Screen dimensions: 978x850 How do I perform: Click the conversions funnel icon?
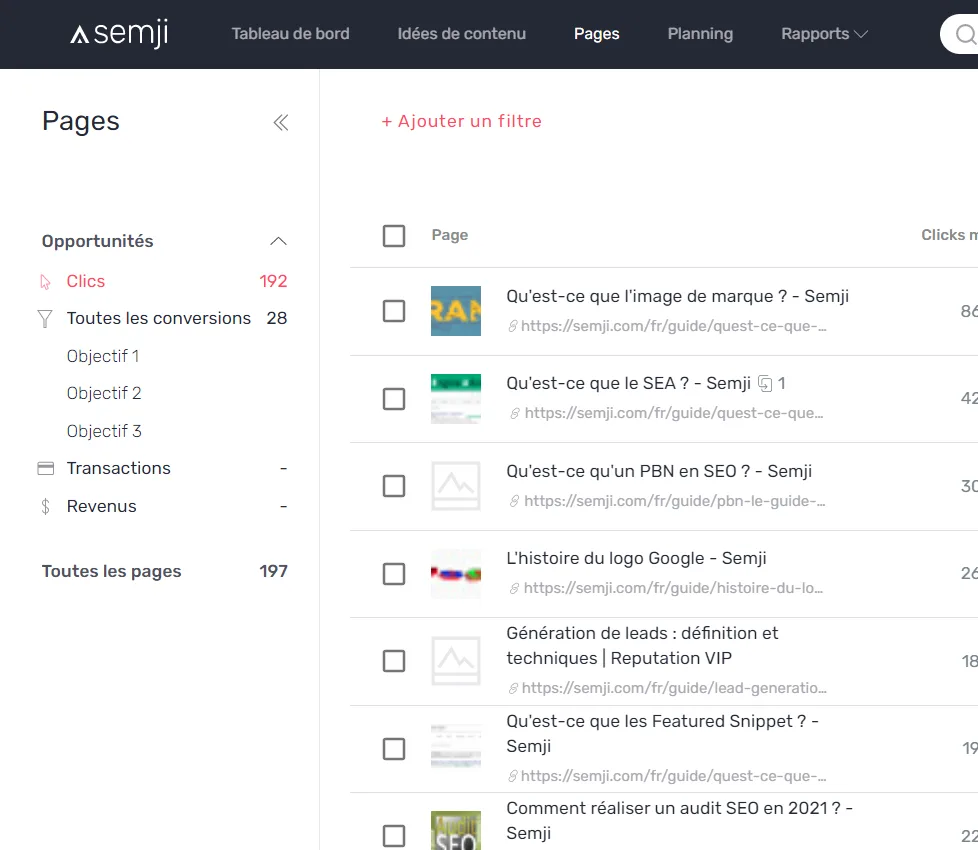pos(45,319)
